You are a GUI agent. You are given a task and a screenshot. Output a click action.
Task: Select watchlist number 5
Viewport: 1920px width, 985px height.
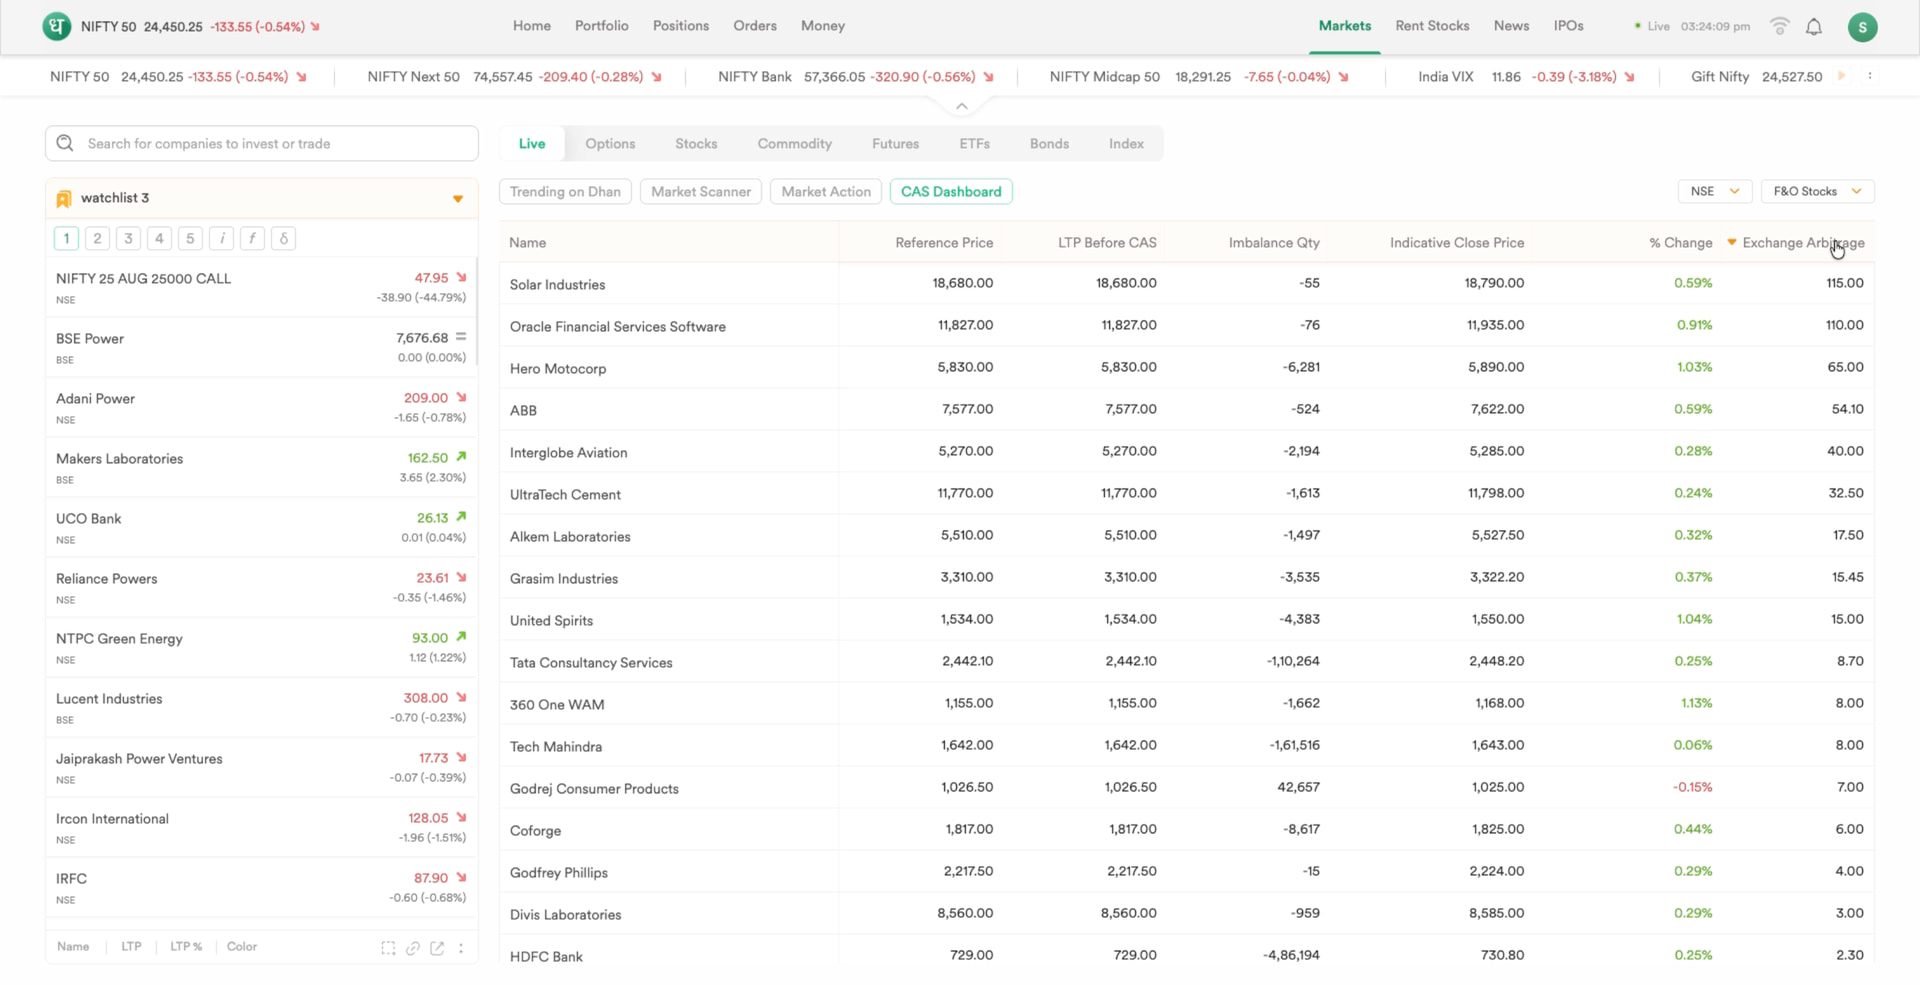(x=190, y=238)
